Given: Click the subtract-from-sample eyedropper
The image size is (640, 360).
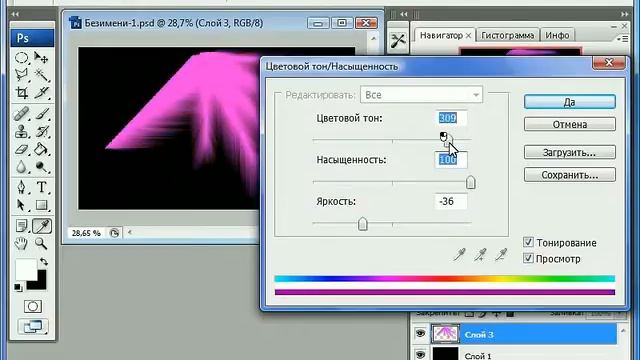Looking at the screenshot, I should point(501,255).
